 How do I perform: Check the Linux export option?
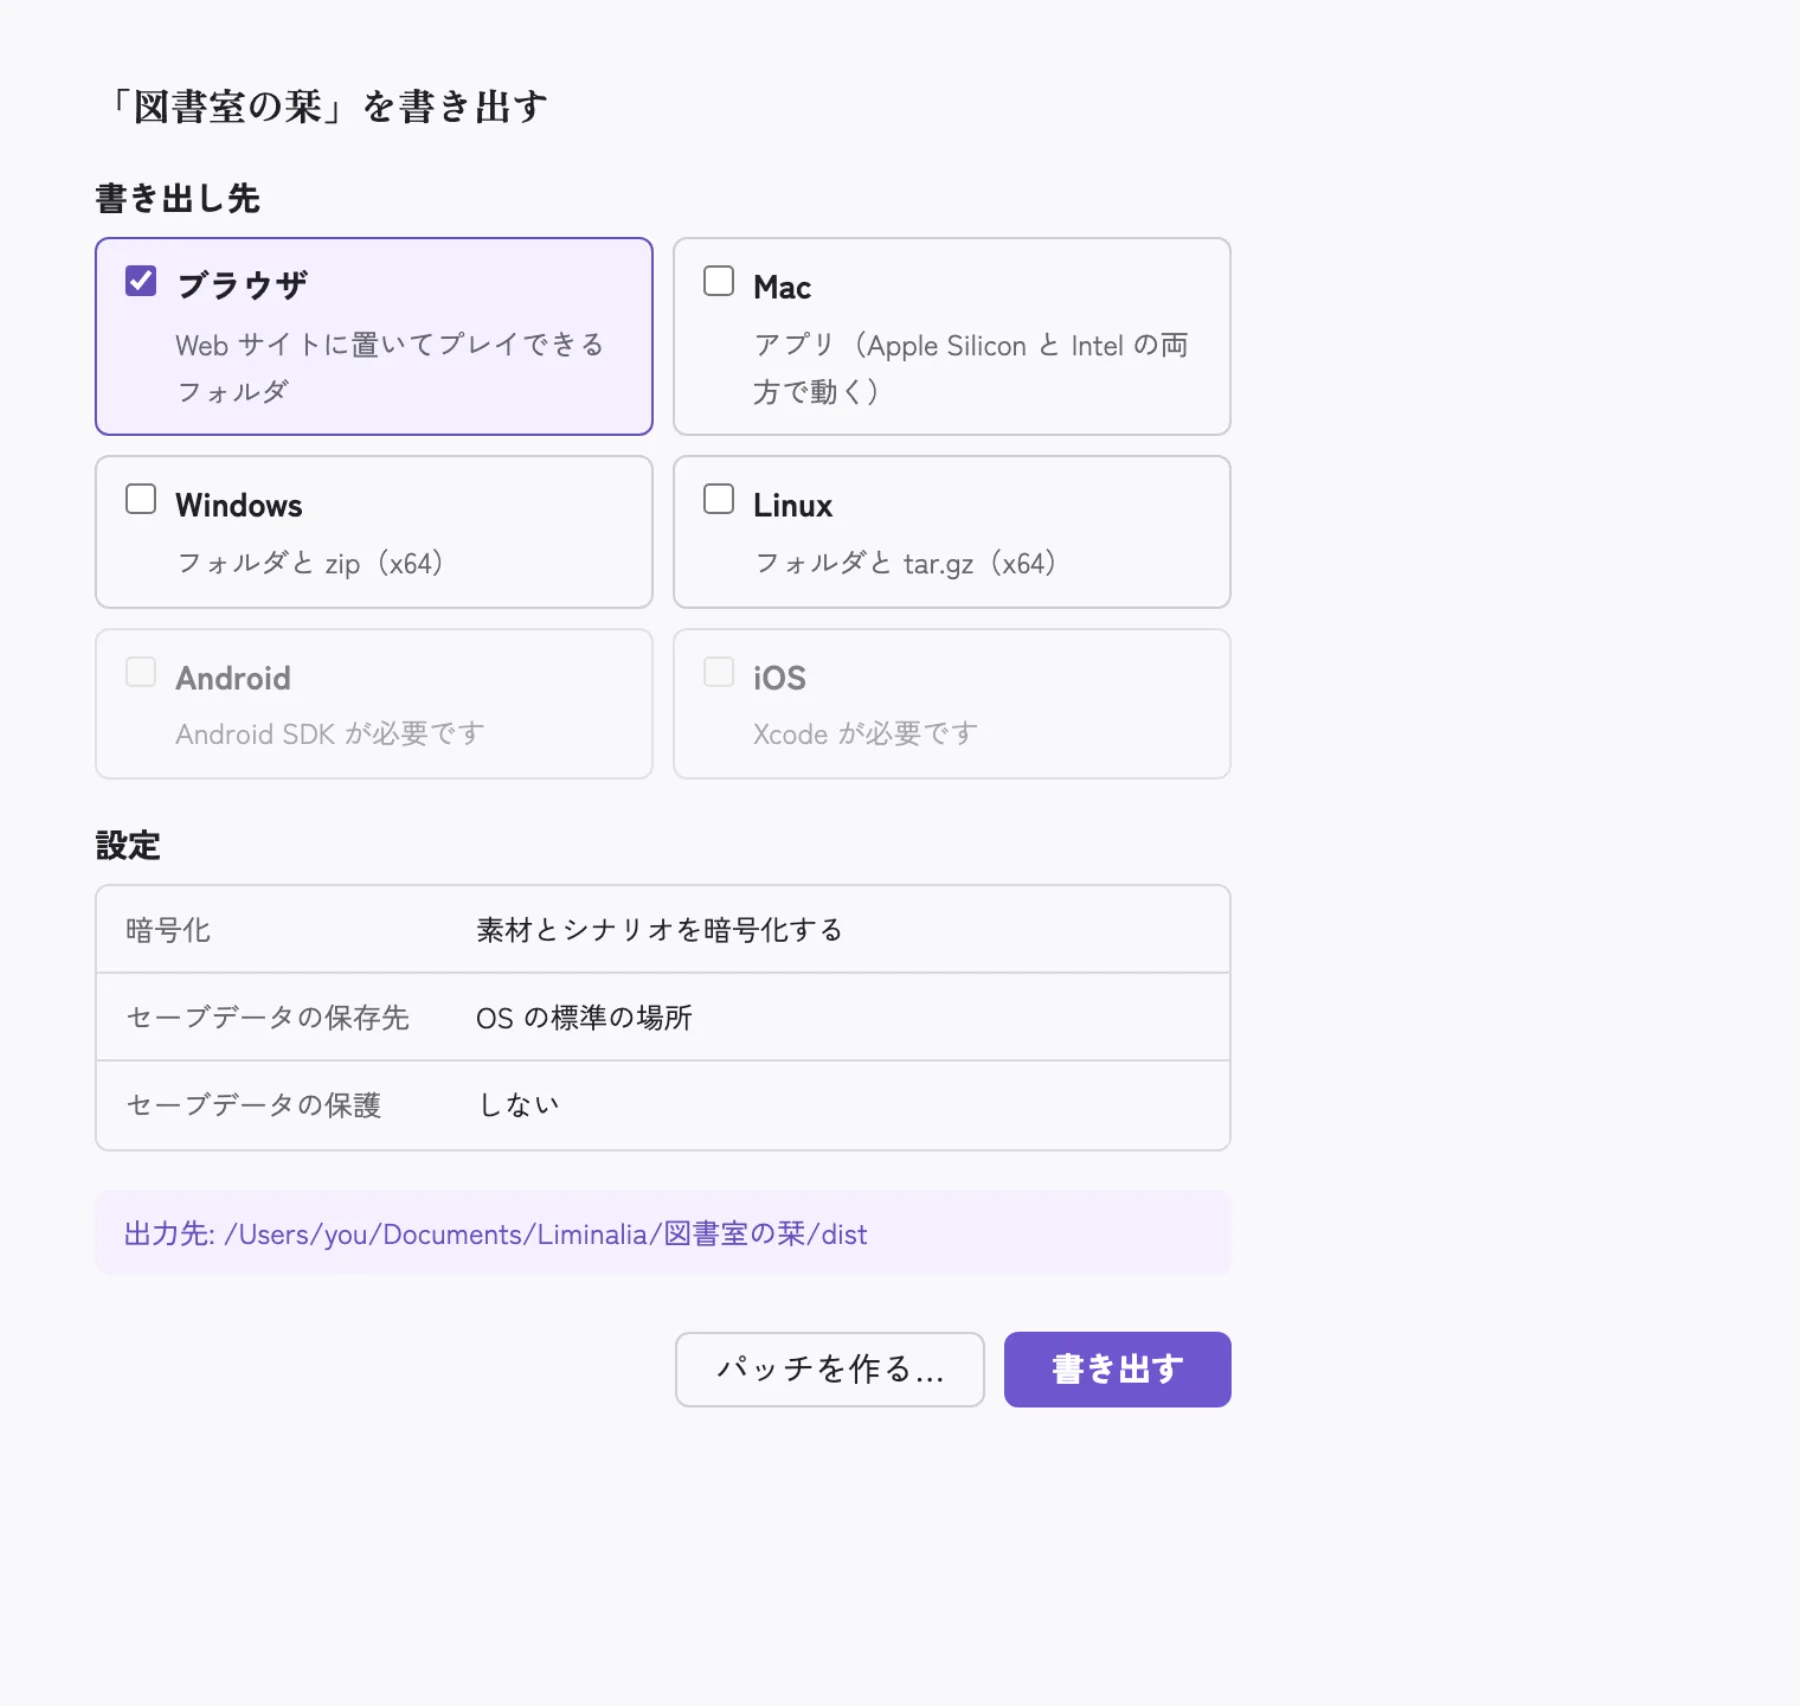(718, 499)
